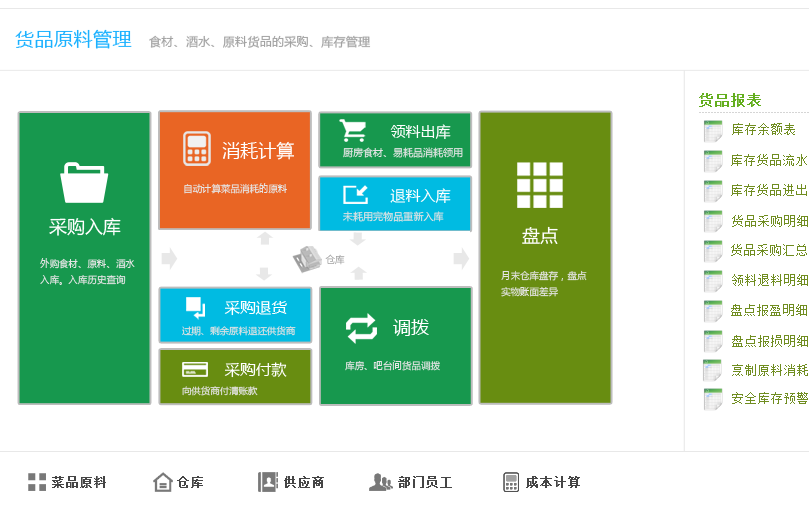This screenshot has height=531, width=809.
Task: Click the 菜品原料 grid icon at bottom
Action: pyautogui.click(x=37, y=482)
